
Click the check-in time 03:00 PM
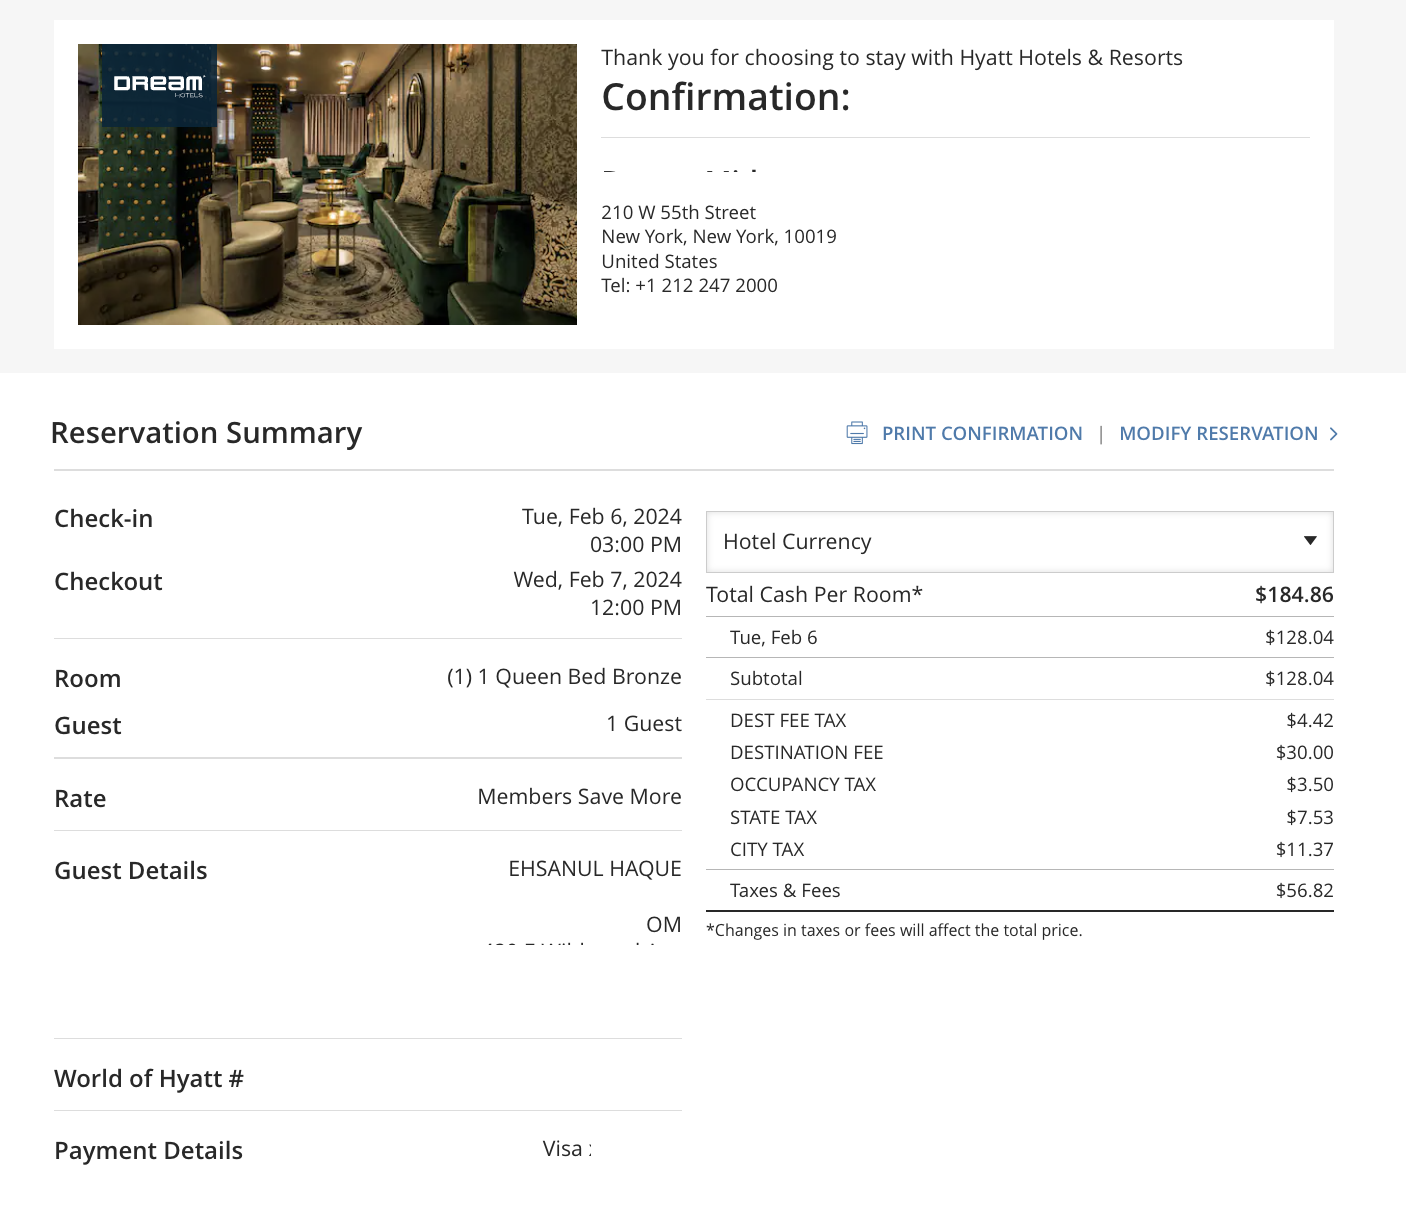click(x=636, y=545)
